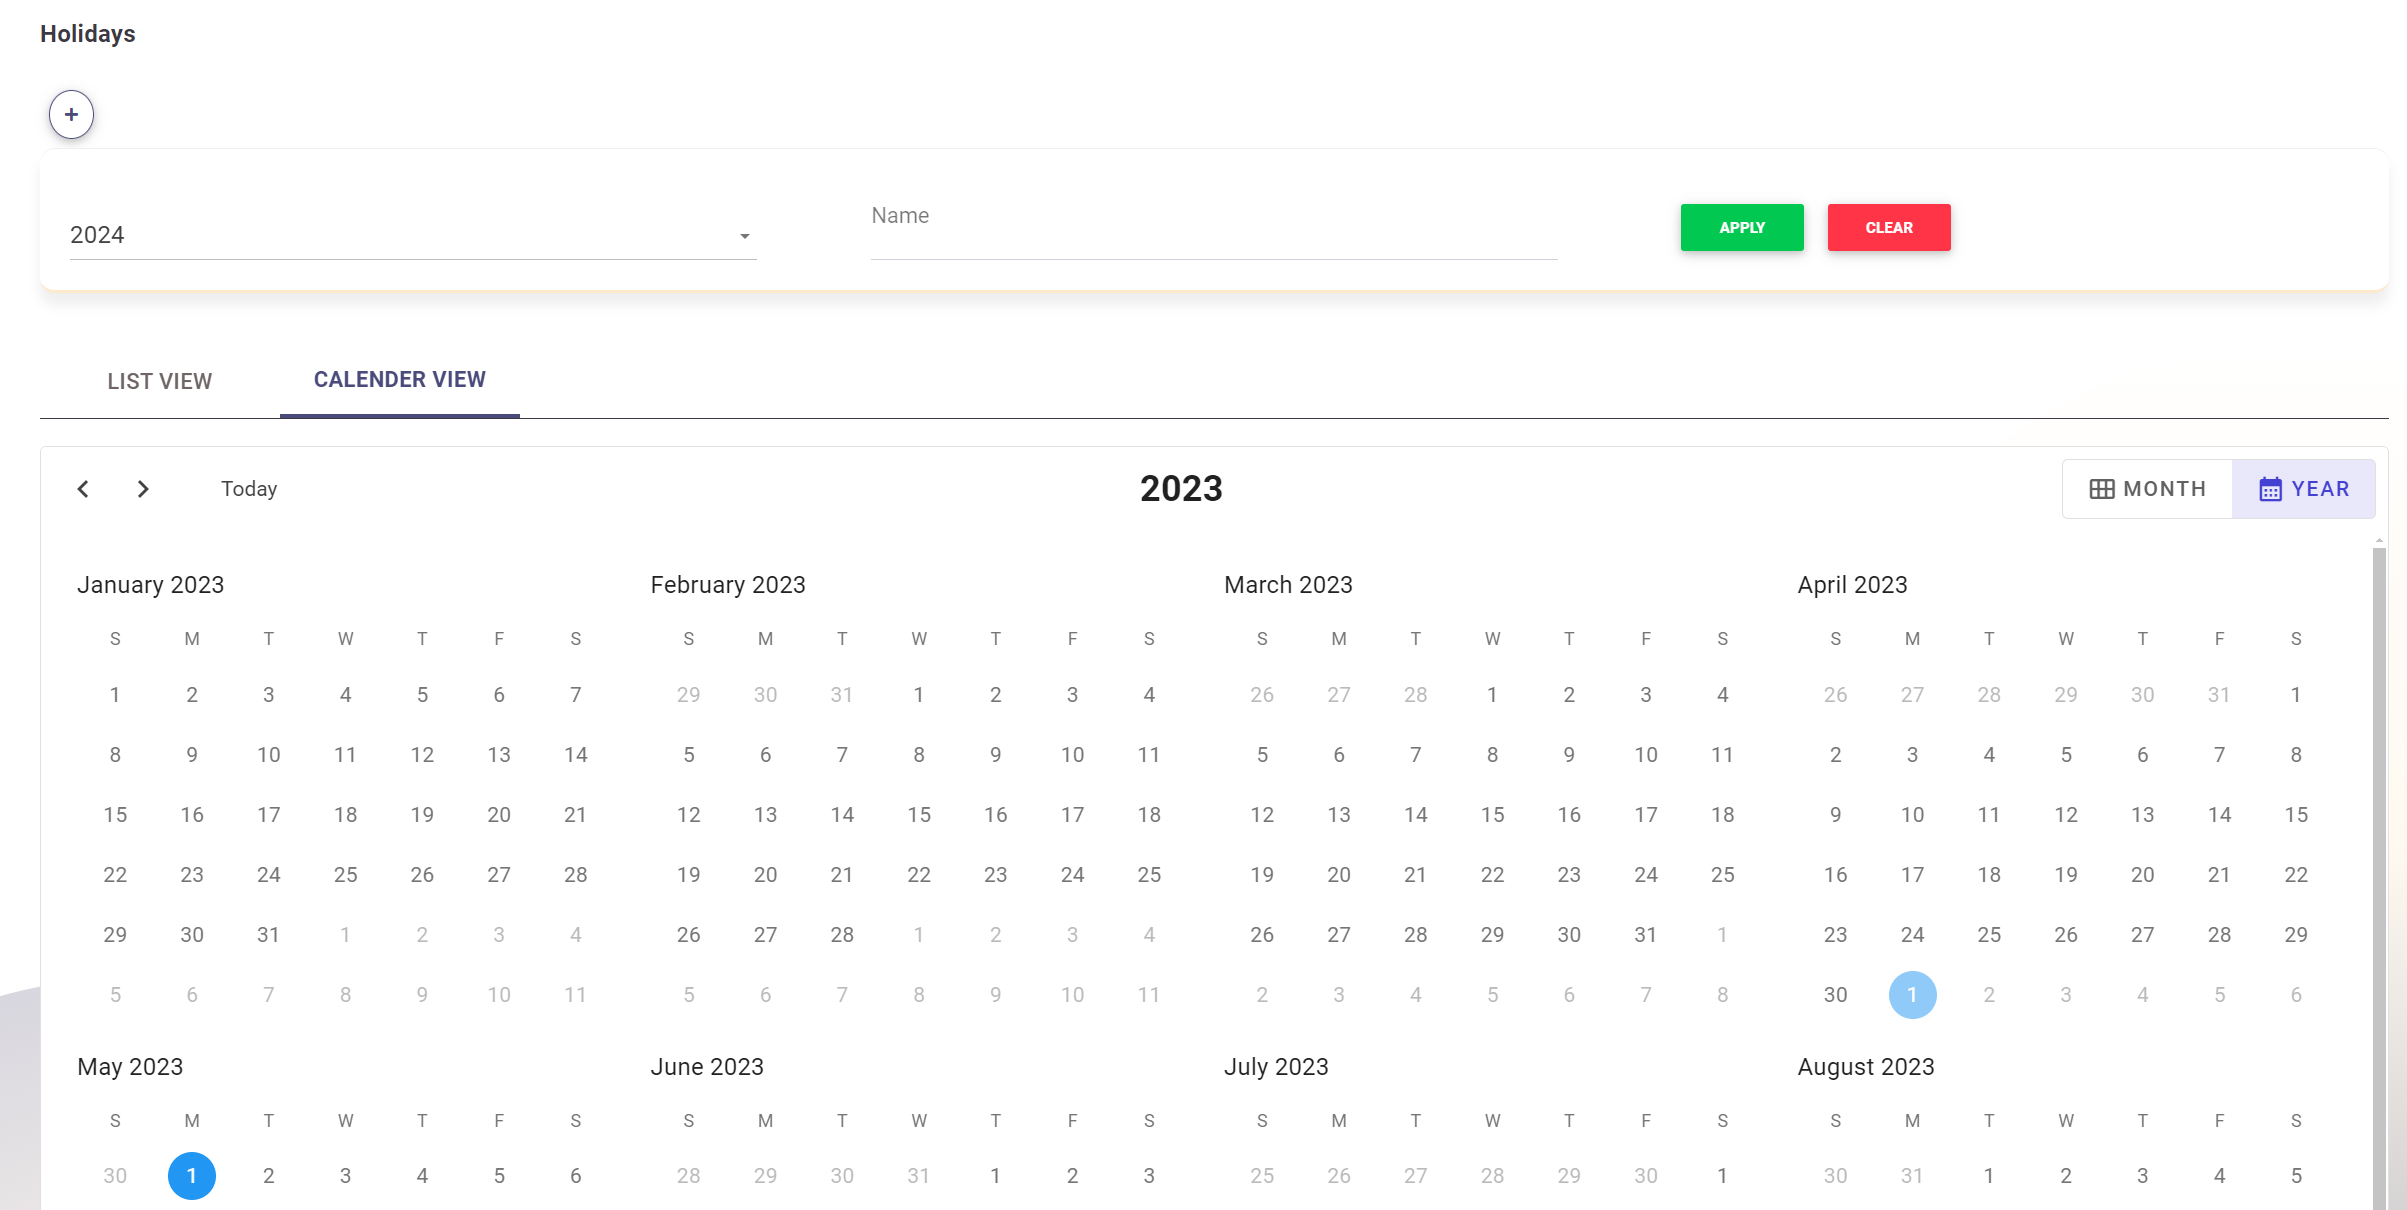This screenshot has width=2407, height=1210.
Task: Click the calendar icon on YEAR button
Action: 2267,489
